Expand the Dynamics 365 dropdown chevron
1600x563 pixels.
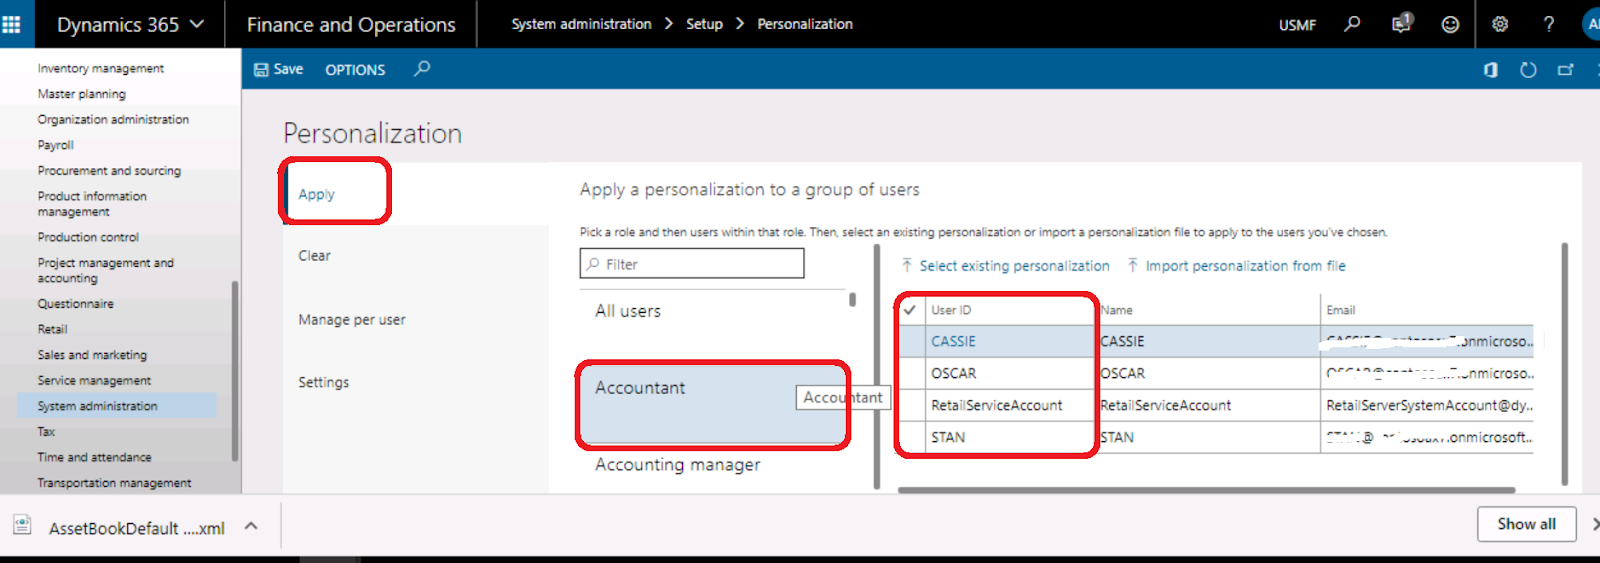(x=197, y=24)
